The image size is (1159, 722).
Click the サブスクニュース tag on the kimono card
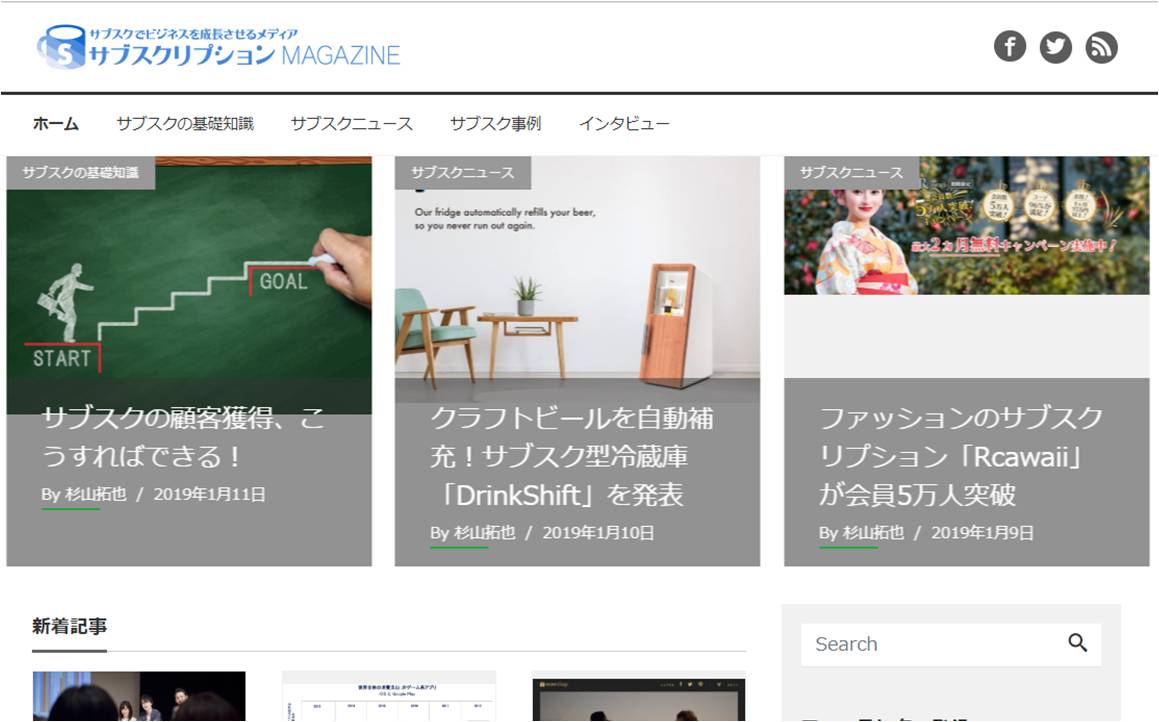(852, 172)
